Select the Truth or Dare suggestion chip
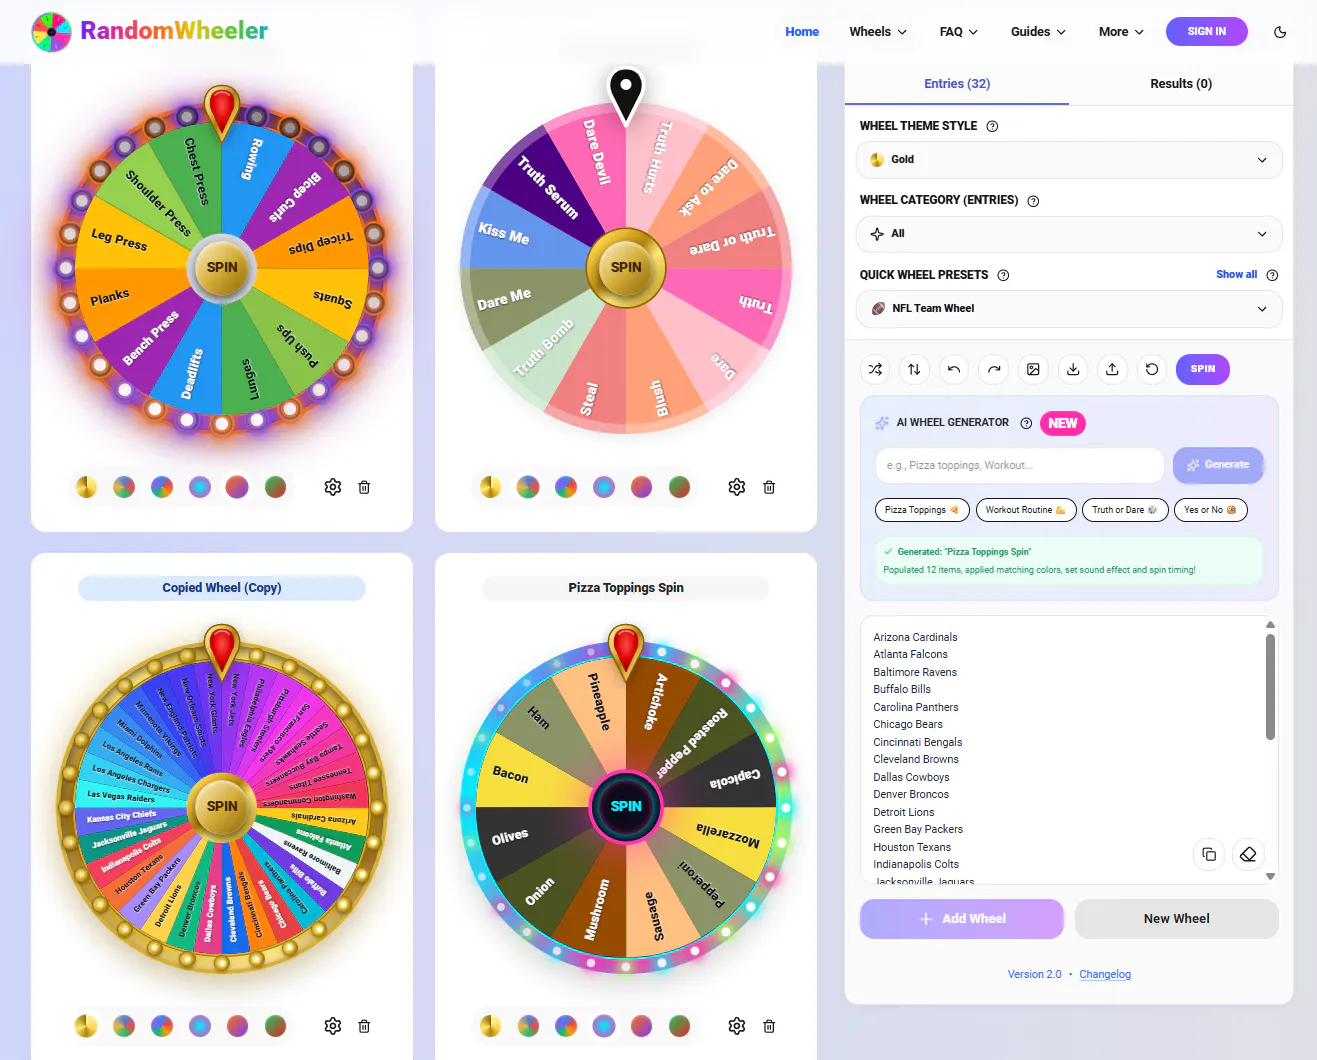This screenshot has width=1317, height=1060. click(1124, 510)
